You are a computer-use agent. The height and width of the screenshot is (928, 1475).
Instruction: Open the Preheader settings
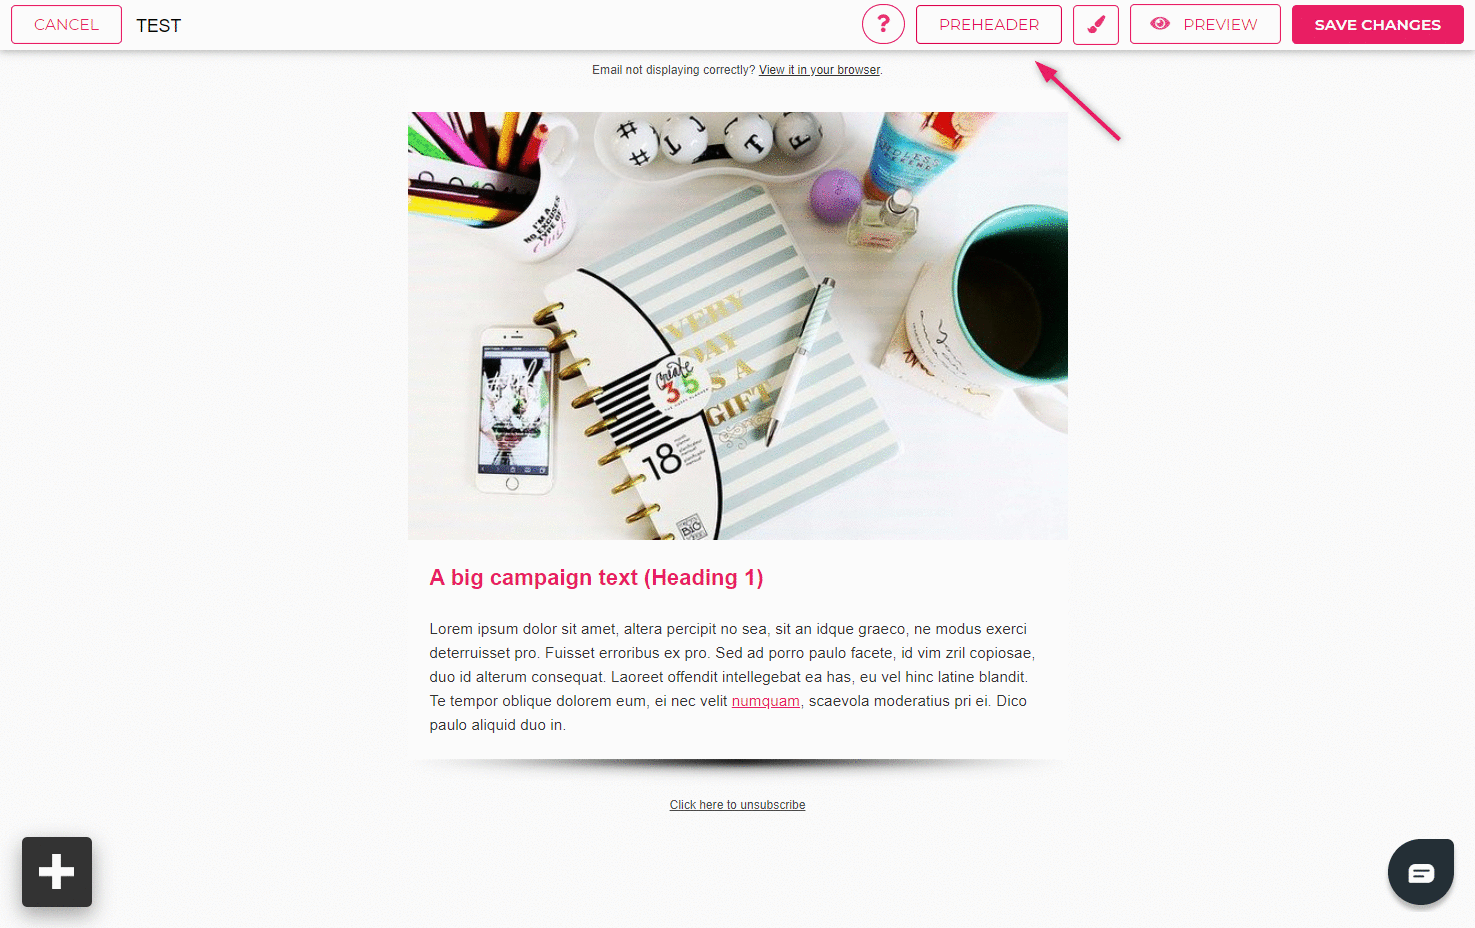point(989,24)
